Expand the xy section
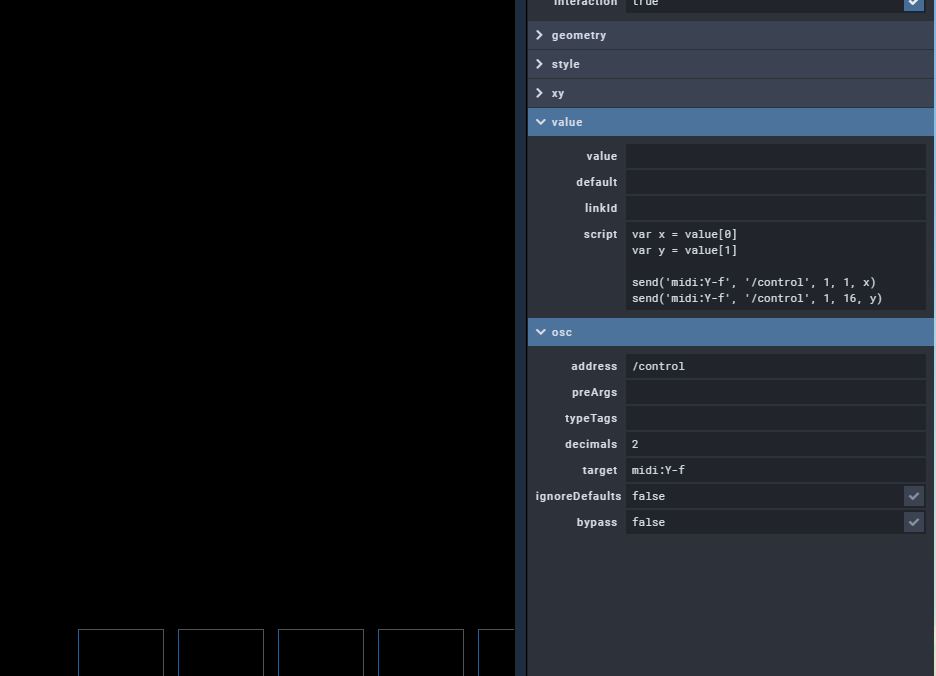The height and width of the screenshot is (676, 936). [731, 93]
